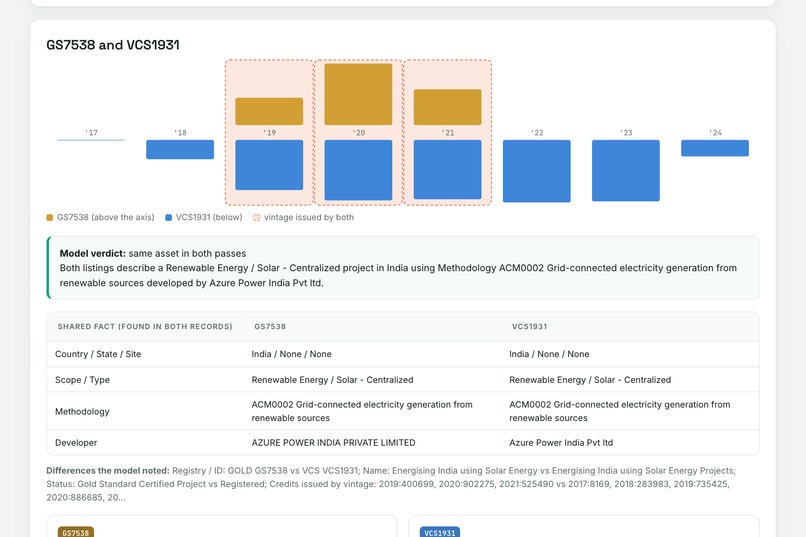806x537 pixels.
Task: Select the gold GS7538 bar for '20
Action: click(x=358, y=94)
